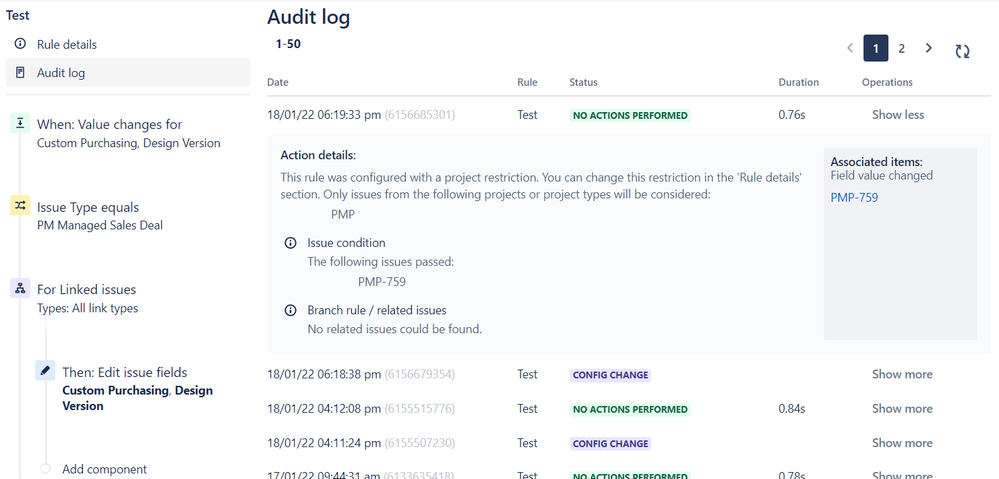Click NO ACTIONS PERFORMED badge for 04:12:08 pm
This screenshot has height=479, width=999.
point(630,410)
